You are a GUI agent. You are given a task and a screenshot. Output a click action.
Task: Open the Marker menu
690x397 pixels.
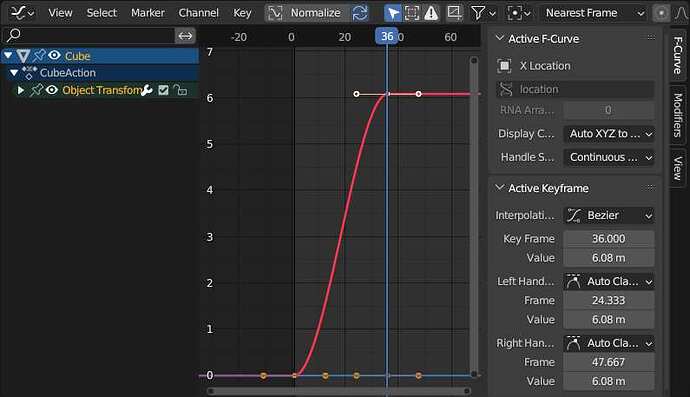tap(147, 13)
